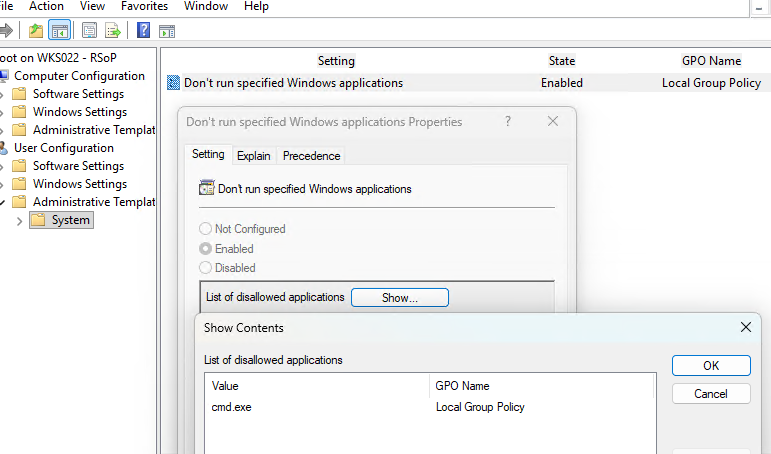
Task: Select the Not Configured radio button
Action: pyautogui.click(x=206, y=229)
